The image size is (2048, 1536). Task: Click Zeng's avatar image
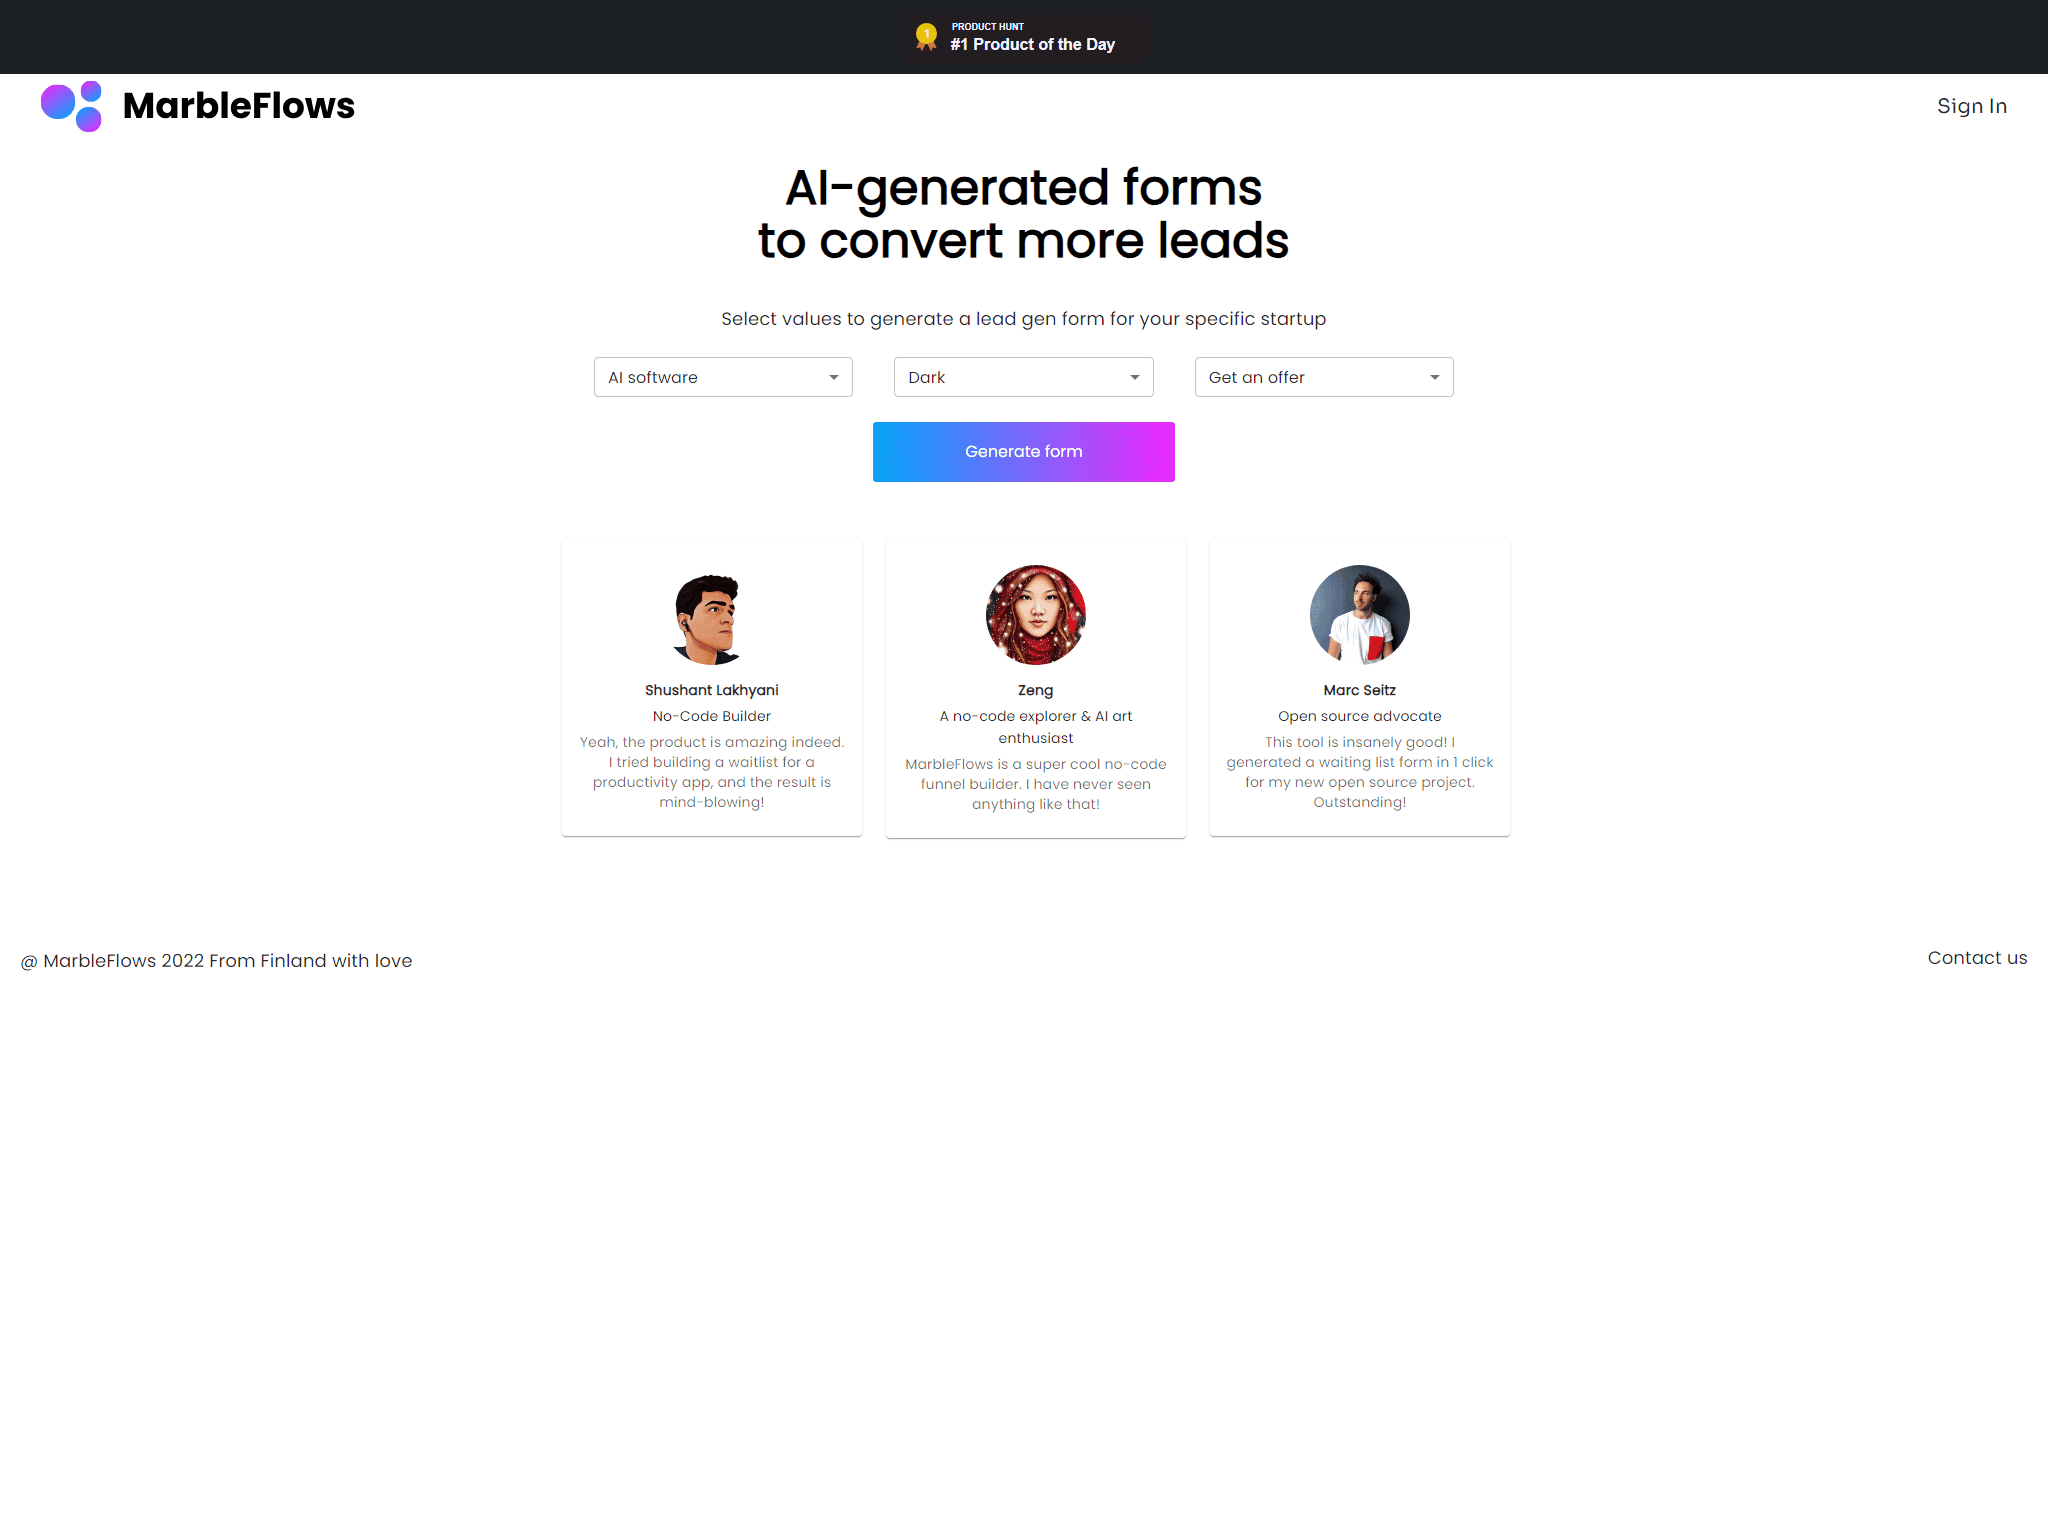(x=1036, y=616)
